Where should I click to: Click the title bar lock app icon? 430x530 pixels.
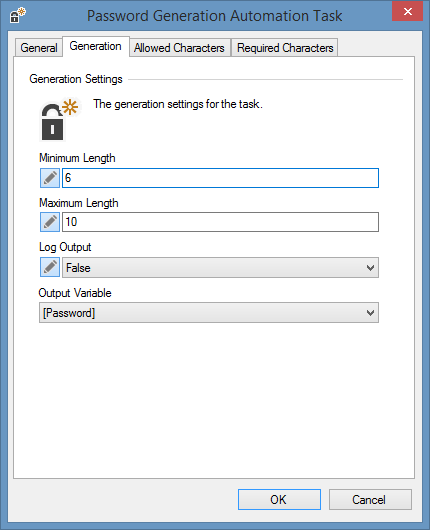pyautogui.click(x=17, y=15)
